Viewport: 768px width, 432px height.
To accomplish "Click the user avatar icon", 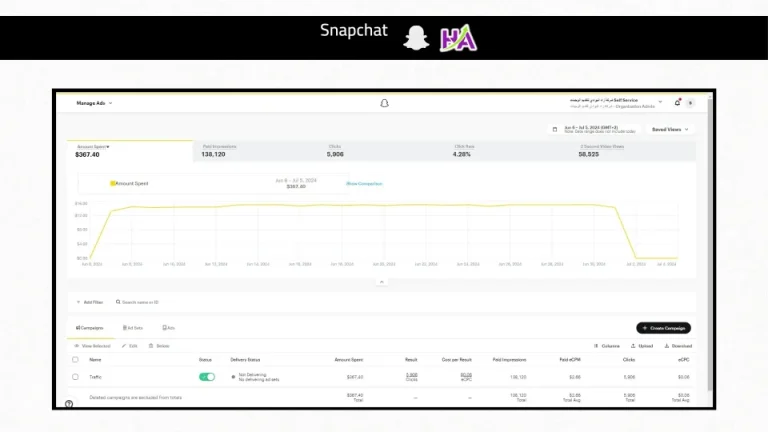I will (x=690, y=103).
